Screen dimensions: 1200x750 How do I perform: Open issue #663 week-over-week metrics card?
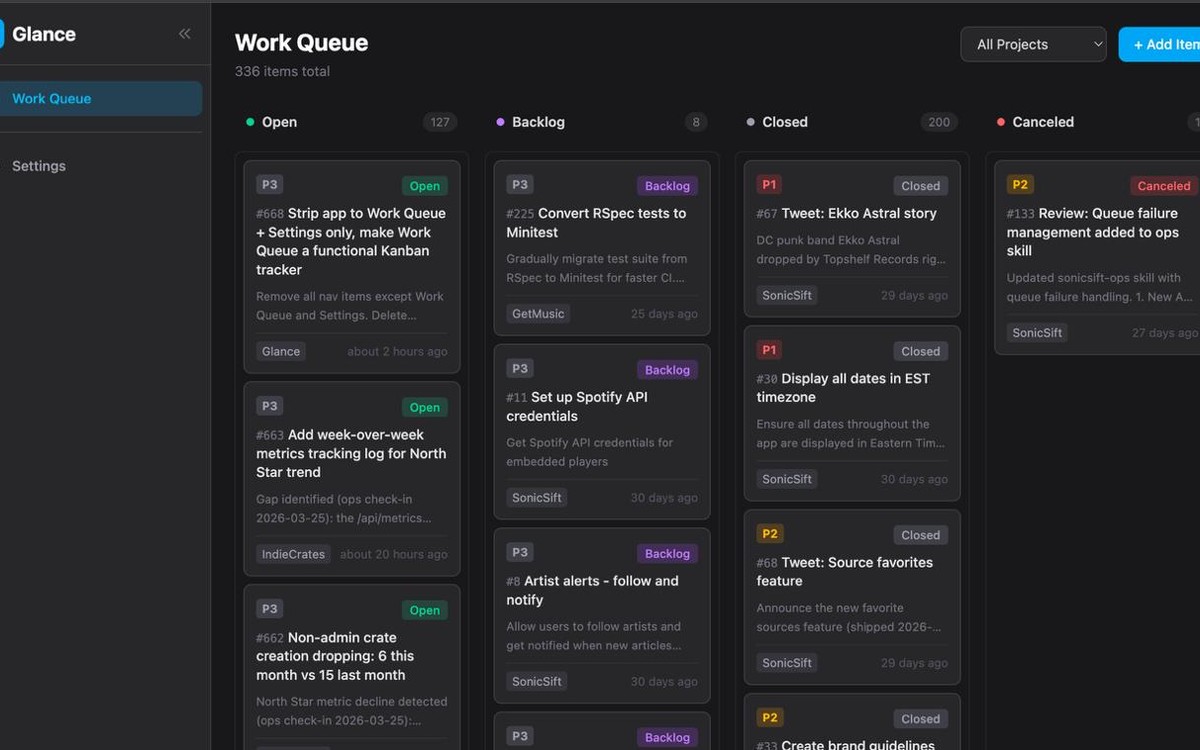(351, 453)
